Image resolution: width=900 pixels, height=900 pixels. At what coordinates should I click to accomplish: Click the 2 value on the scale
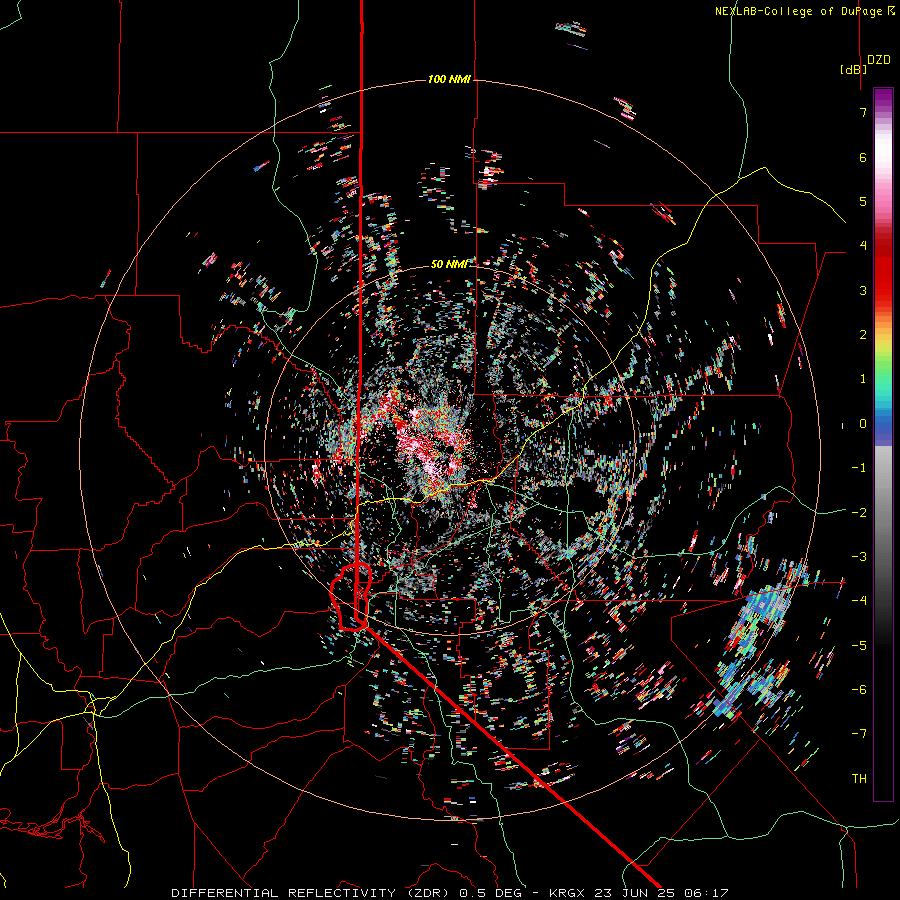pos(863,335)
